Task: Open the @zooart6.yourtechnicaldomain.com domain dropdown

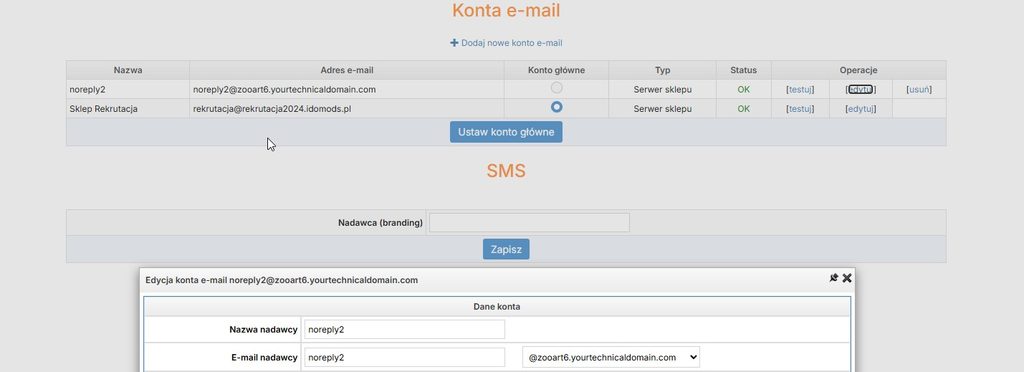Action: (611, 357)
